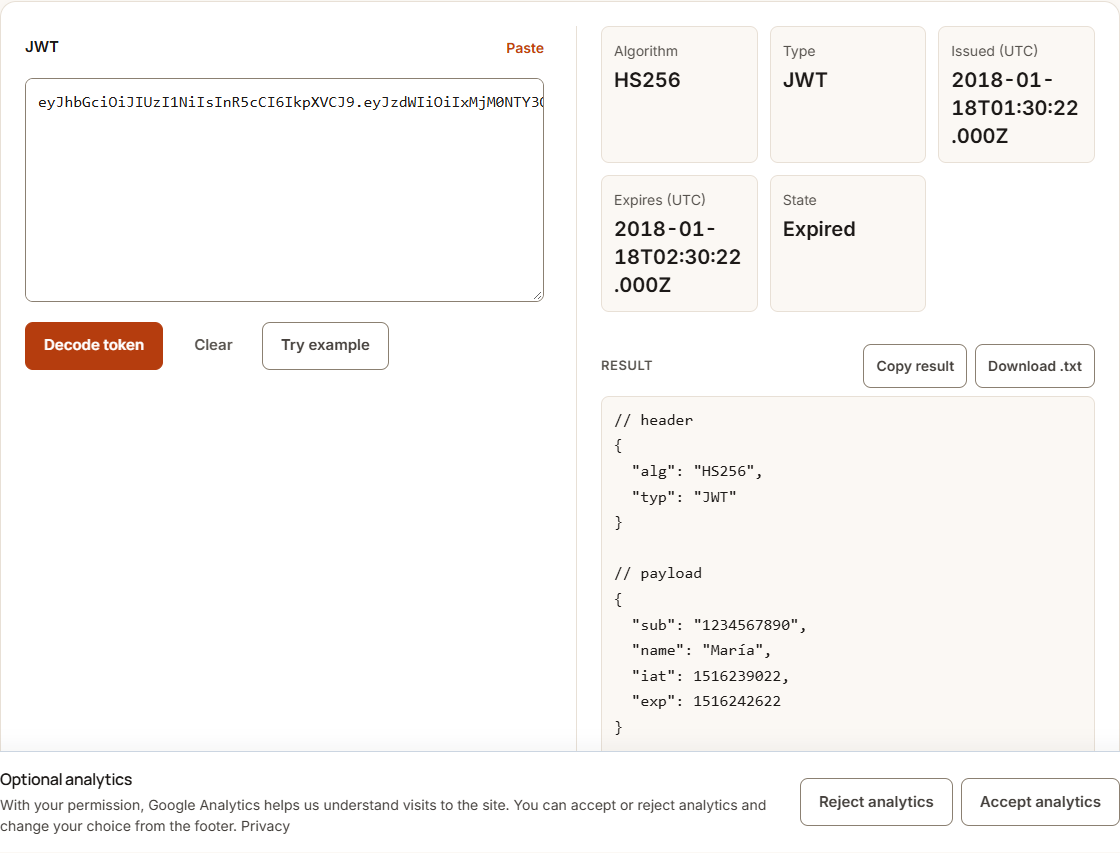This screenshot has height=853, width=1120.
Task: Select the Issued (UTC) timestamp value
Action: click(1015, 108)
